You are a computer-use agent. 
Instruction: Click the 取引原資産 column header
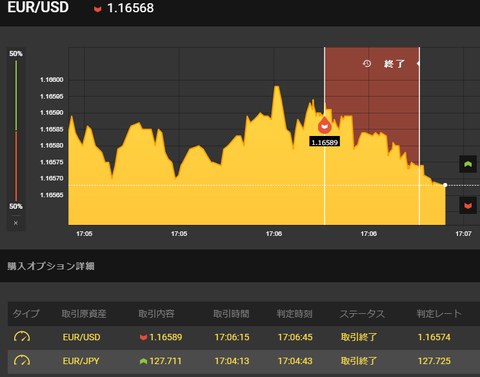[x=84, y=313]
